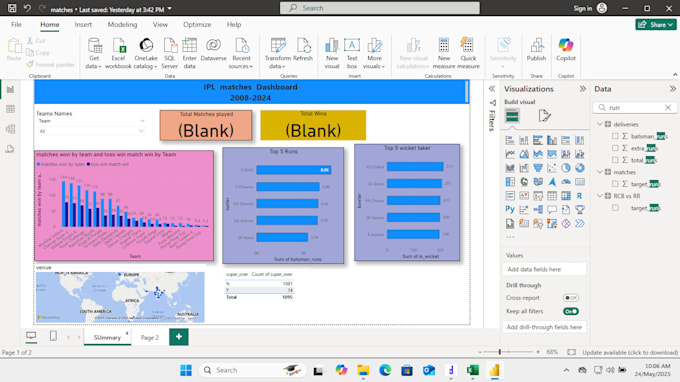Collapse the Data pane
Image resolution: width=680 pixels, height=382 pixels.
coord(672,89)
